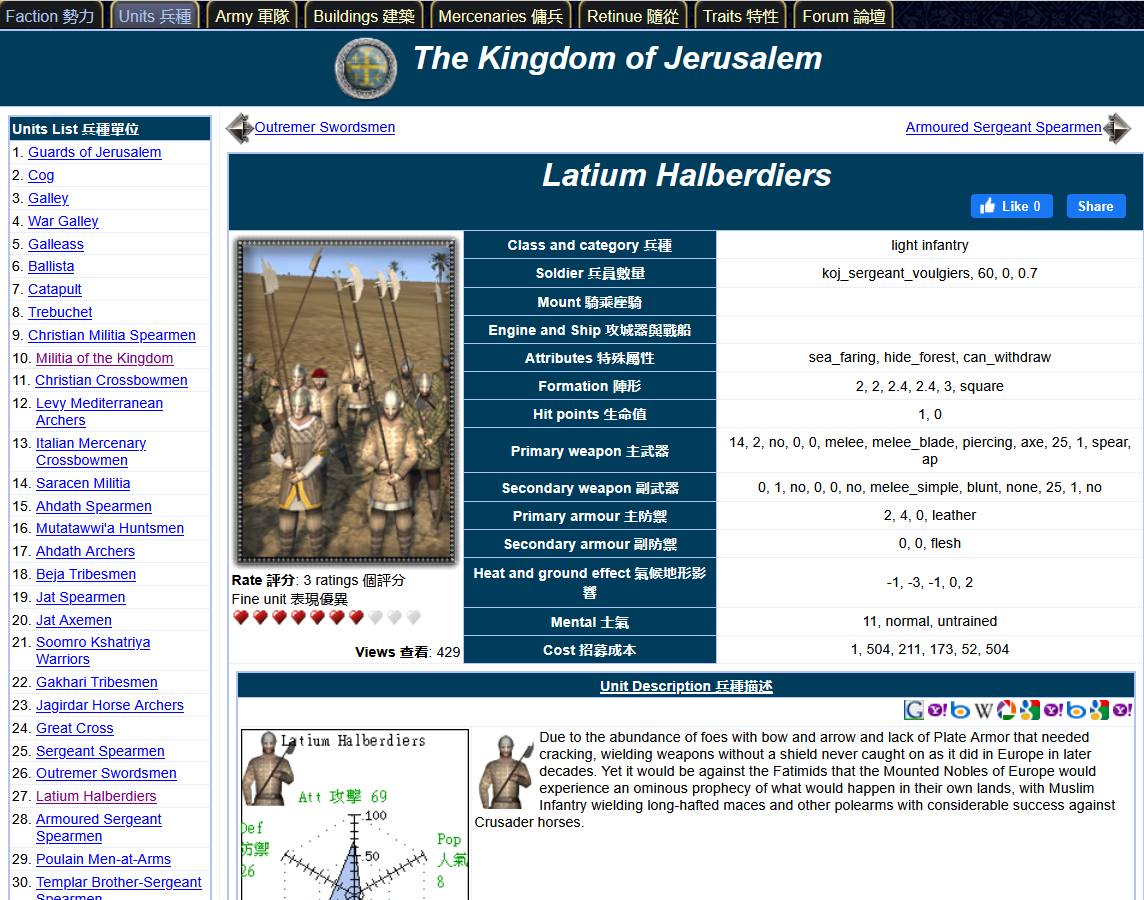The width and height of the screenshot is (1144, 900).
Task: Click the Bing icon left of Wikipedia W
Action: tap(960, 710)
